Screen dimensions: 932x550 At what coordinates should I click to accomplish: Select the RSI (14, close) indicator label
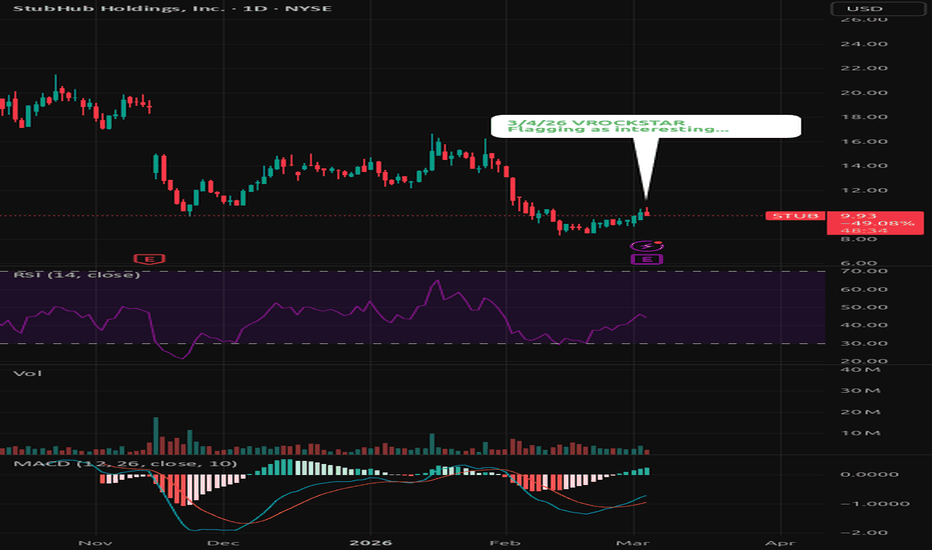click(77, 275)
